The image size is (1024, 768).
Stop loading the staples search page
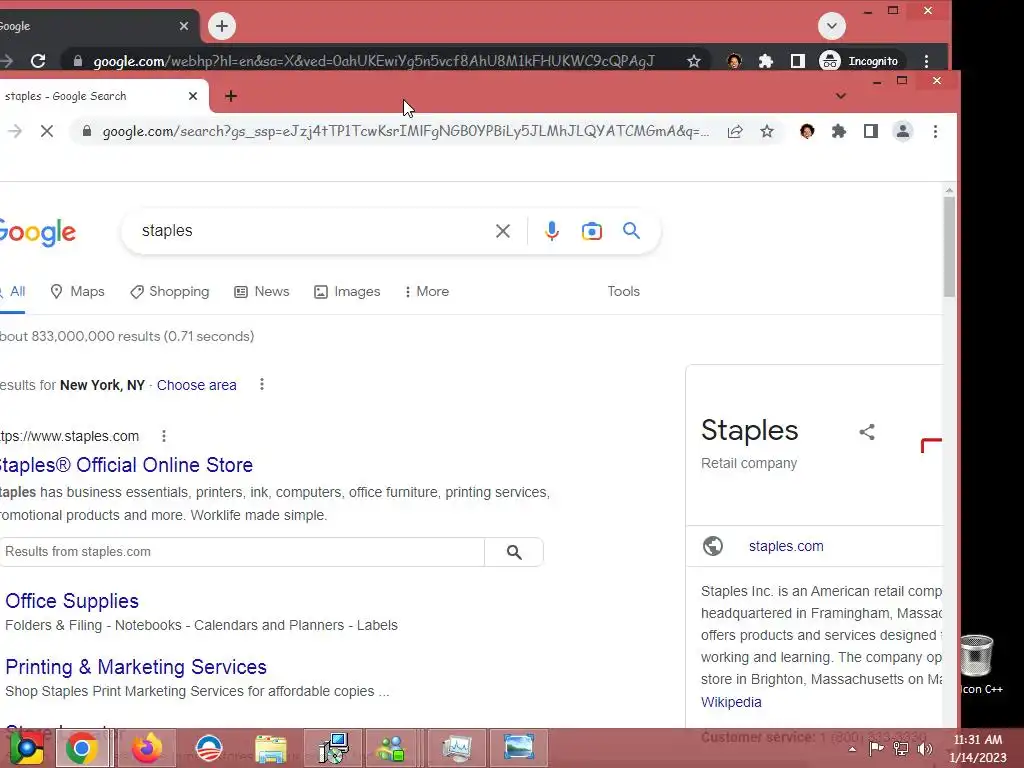tap(46, 131)
